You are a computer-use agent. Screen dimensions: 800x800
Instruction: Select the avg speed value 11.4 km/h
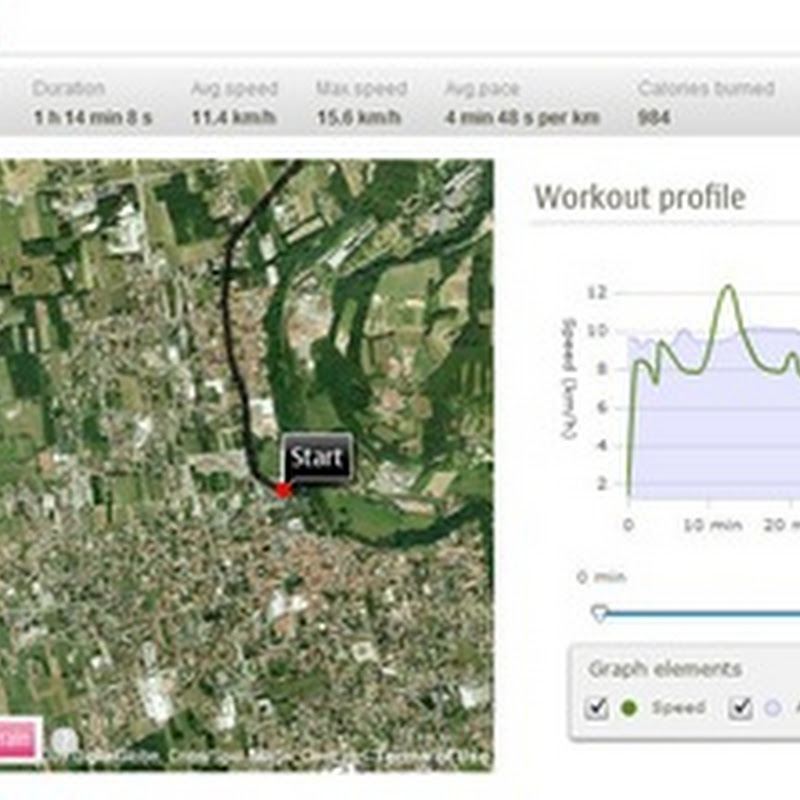234,118
